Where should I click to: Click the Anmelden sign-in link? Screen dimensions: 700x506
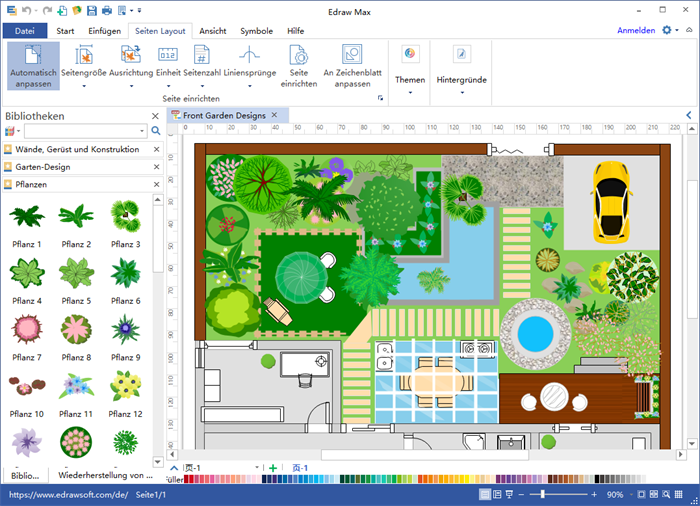[636, 31]
